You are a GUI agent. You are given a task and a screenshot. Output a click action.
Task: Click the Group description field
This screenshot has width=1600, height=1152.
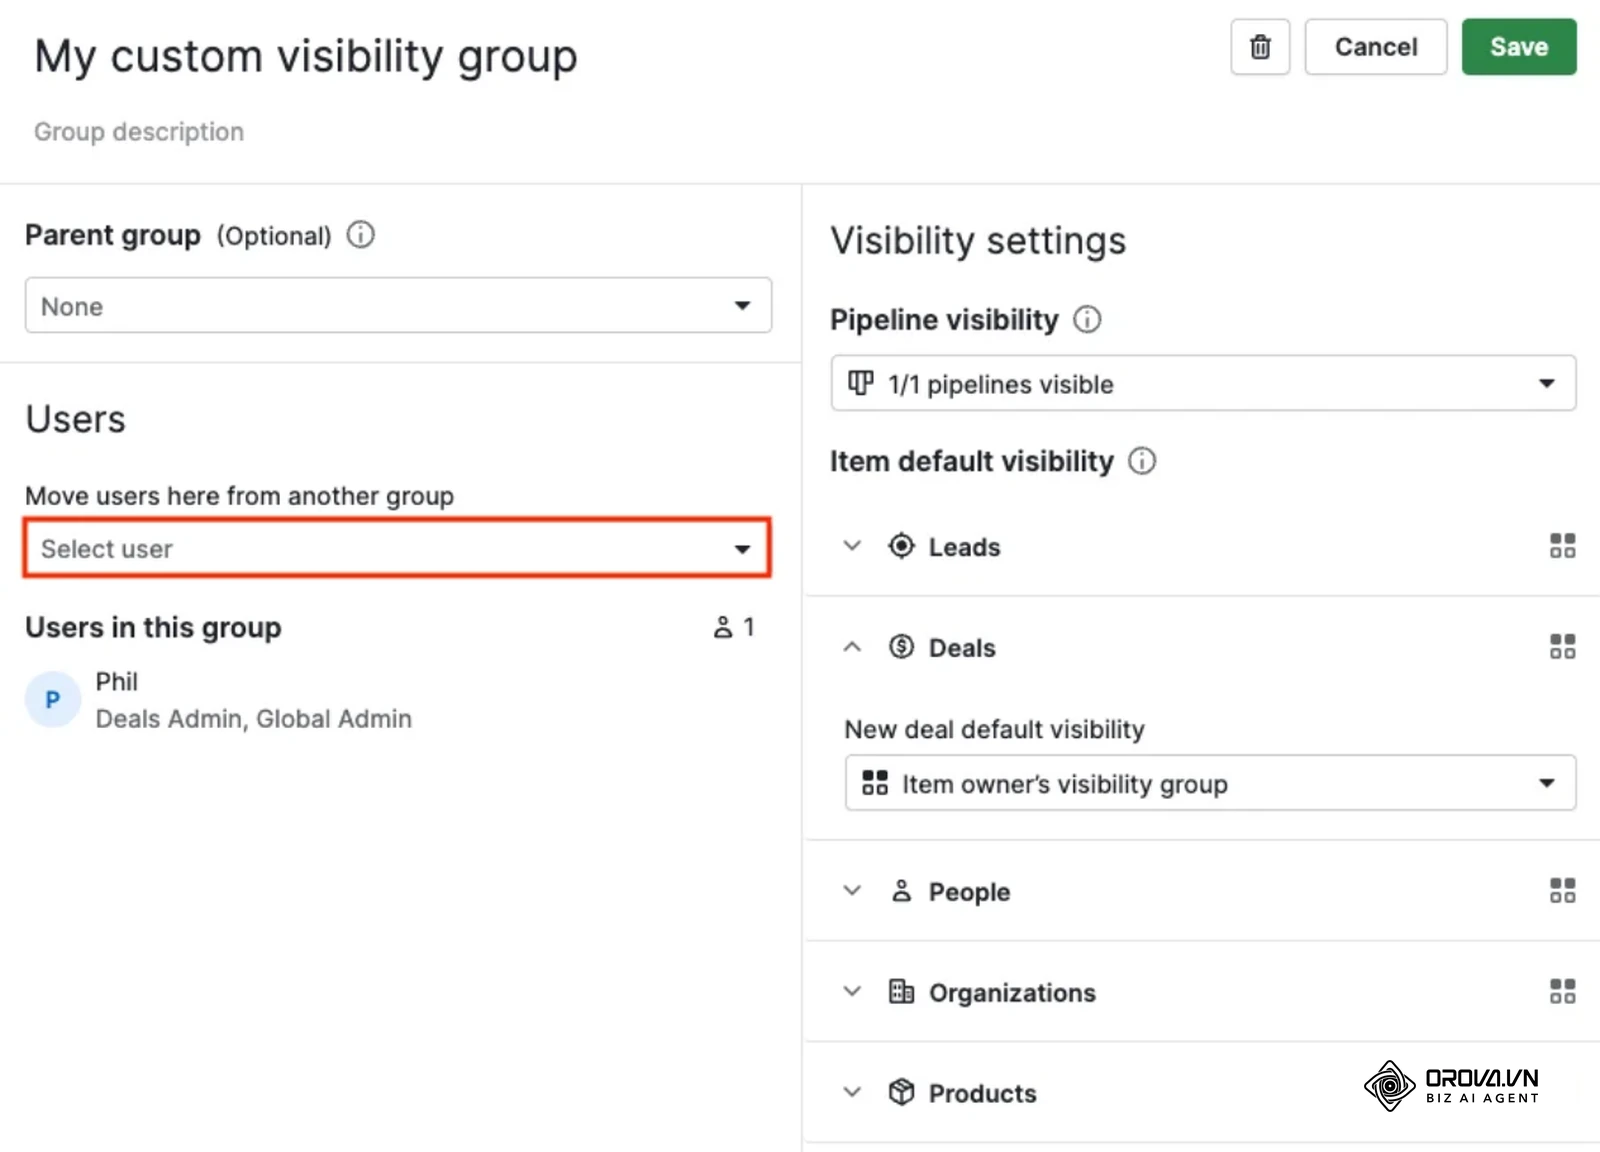click(x=139, y=132)
